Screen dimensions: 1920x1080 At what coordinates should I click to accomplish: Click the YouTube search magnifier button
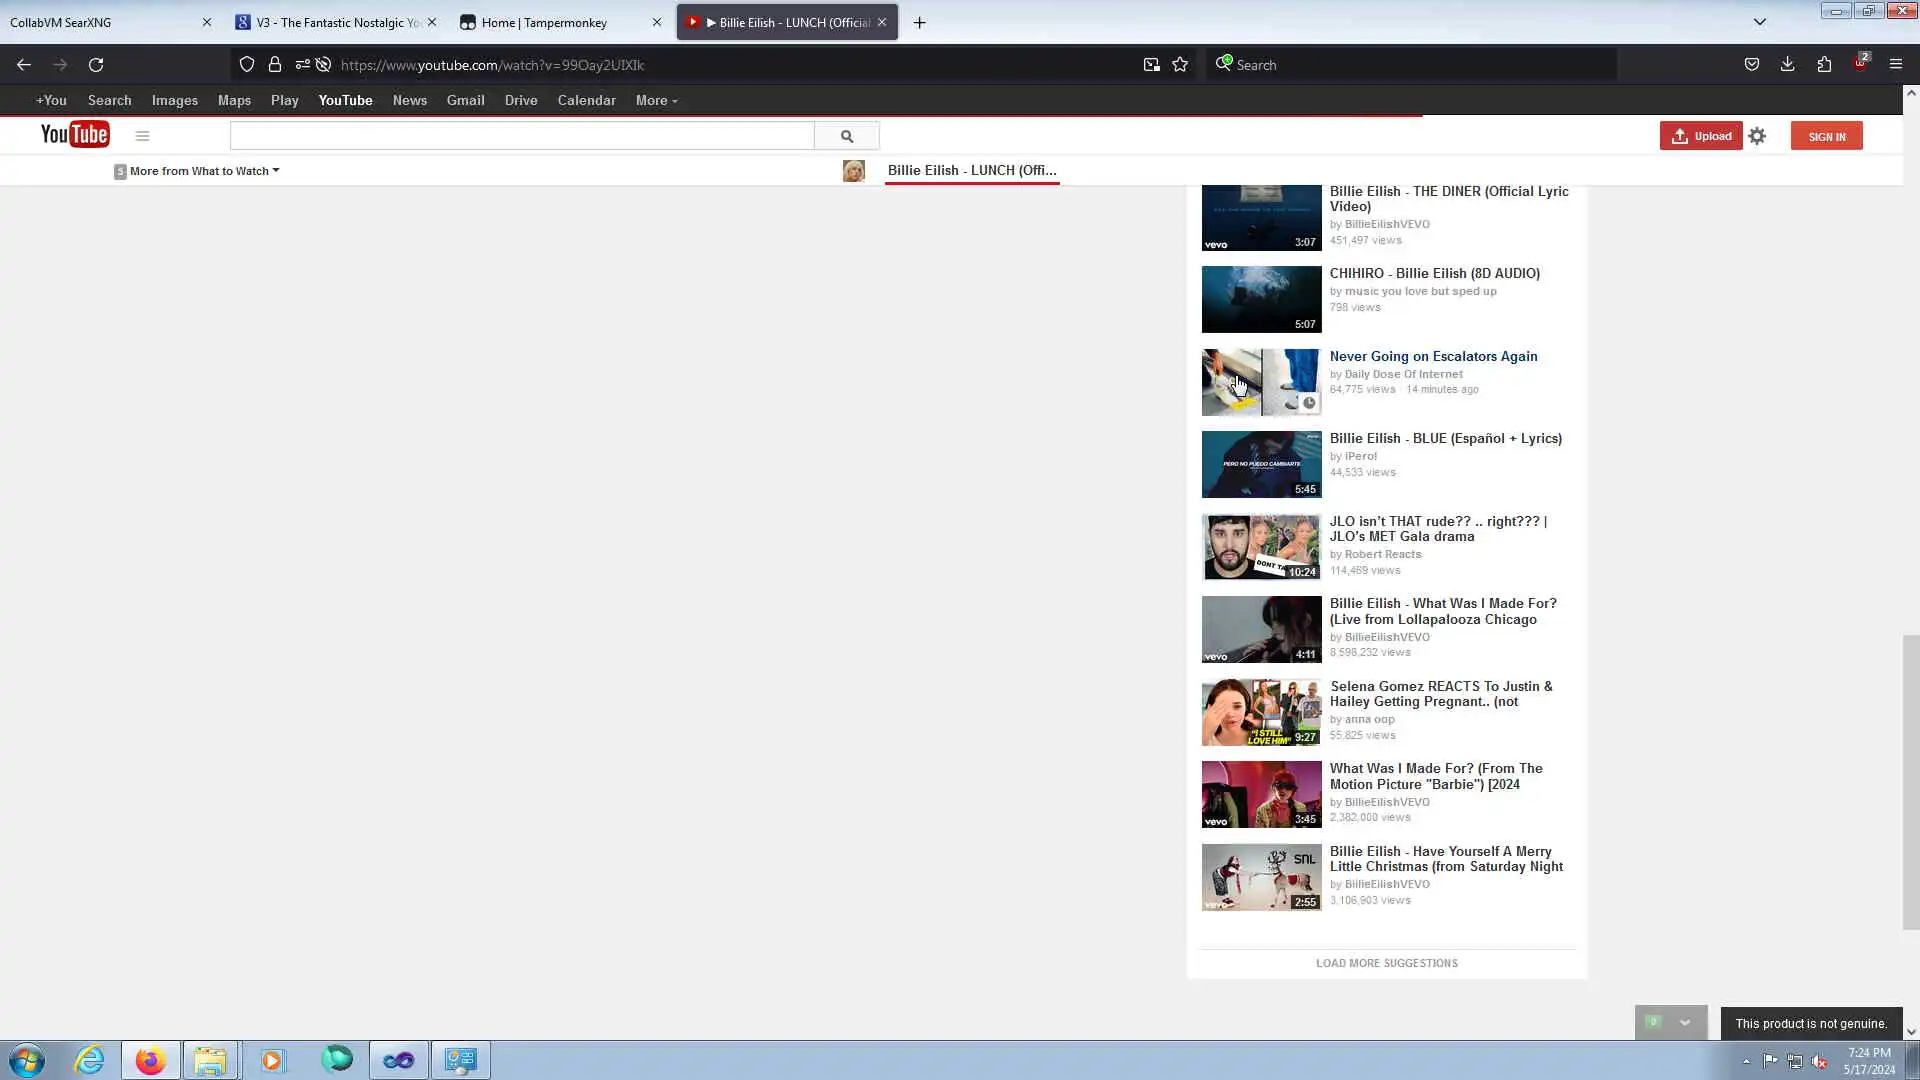pos(846,136)
